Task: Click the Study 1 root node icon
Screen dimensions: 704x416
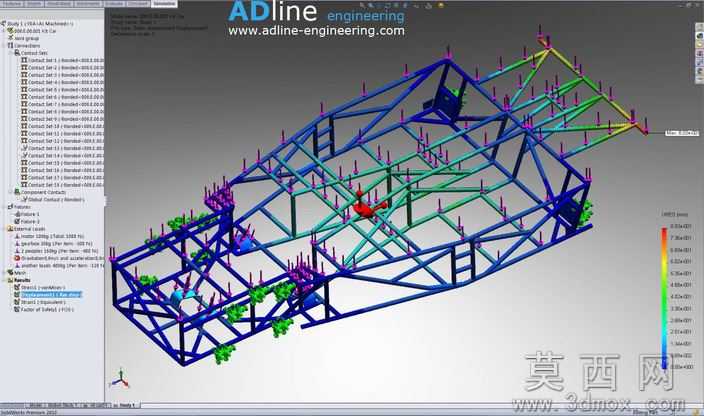Action: 4,24
